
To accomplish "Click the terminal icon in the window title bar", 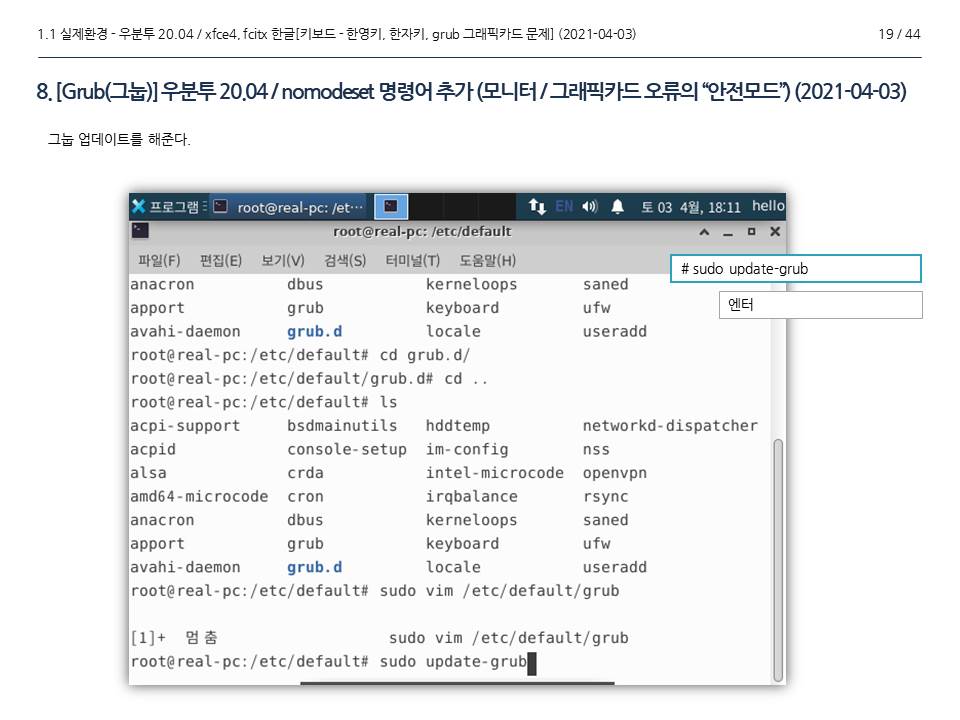I will point(140,231).
